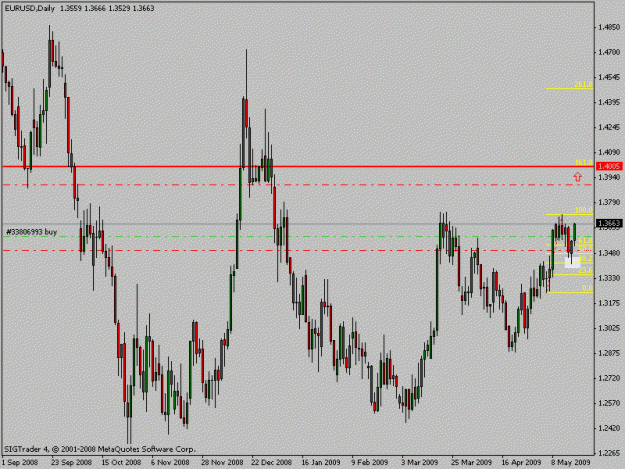
Task: Select the 61.8 Fibonacci level label
Action: point(585,241)
